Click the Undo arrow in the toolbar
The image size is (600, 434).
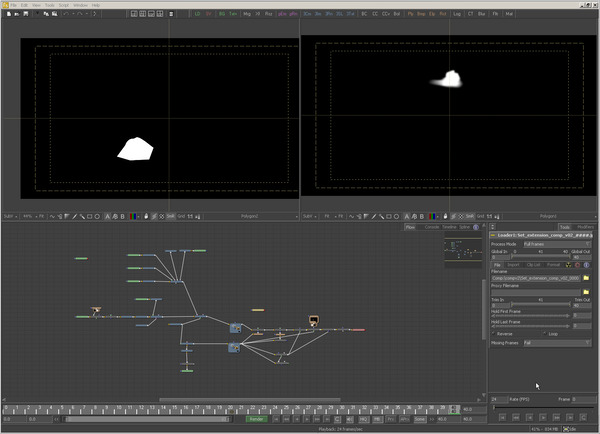tap(66, 14)
